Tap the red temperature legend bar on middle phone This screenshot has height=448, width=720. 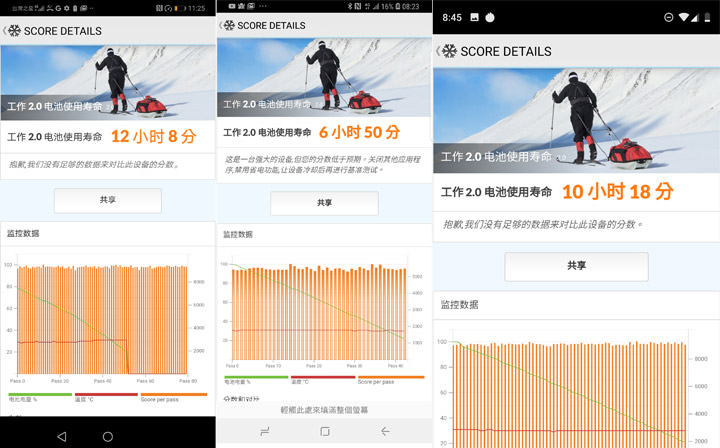(323, 377)
